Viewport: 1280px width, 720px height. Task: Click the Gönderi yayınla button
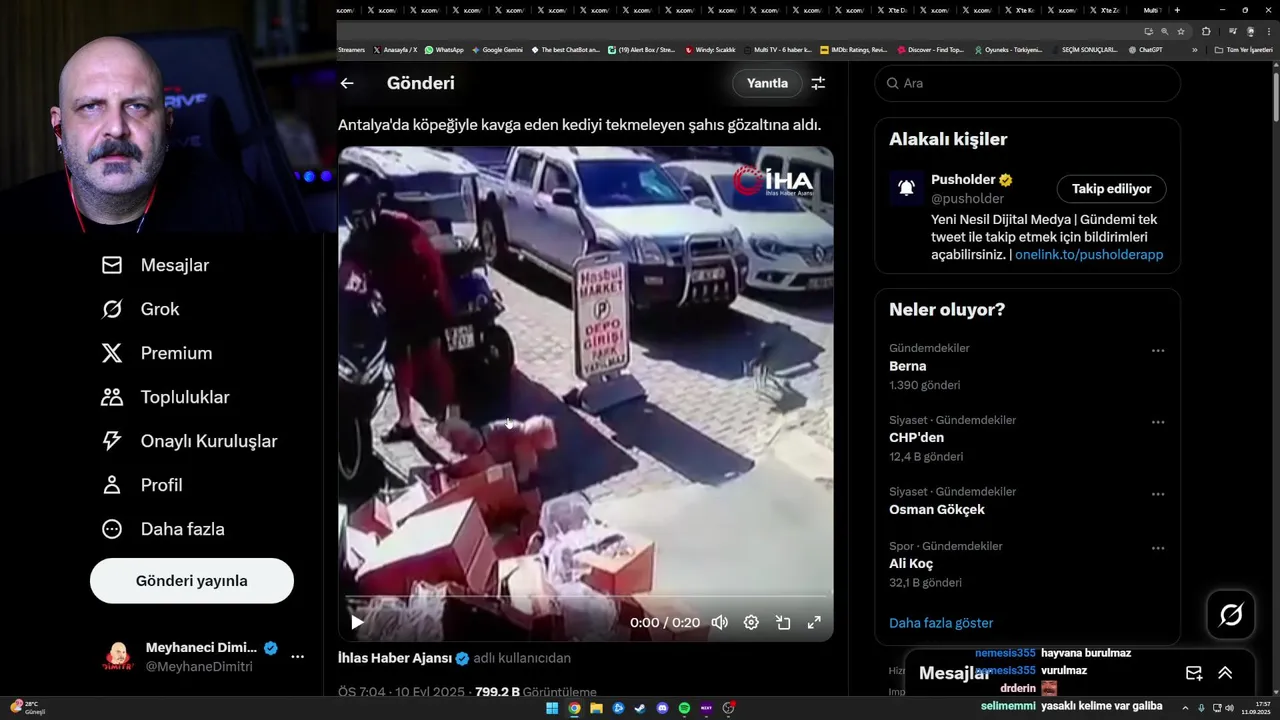[x=192, y=581]
